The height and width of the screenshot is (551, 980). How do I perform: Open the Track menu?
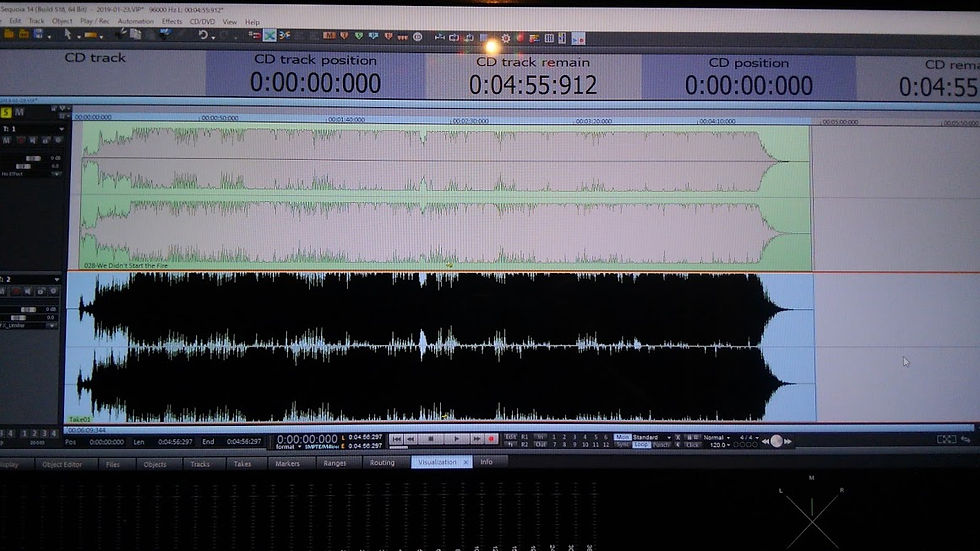36,21
